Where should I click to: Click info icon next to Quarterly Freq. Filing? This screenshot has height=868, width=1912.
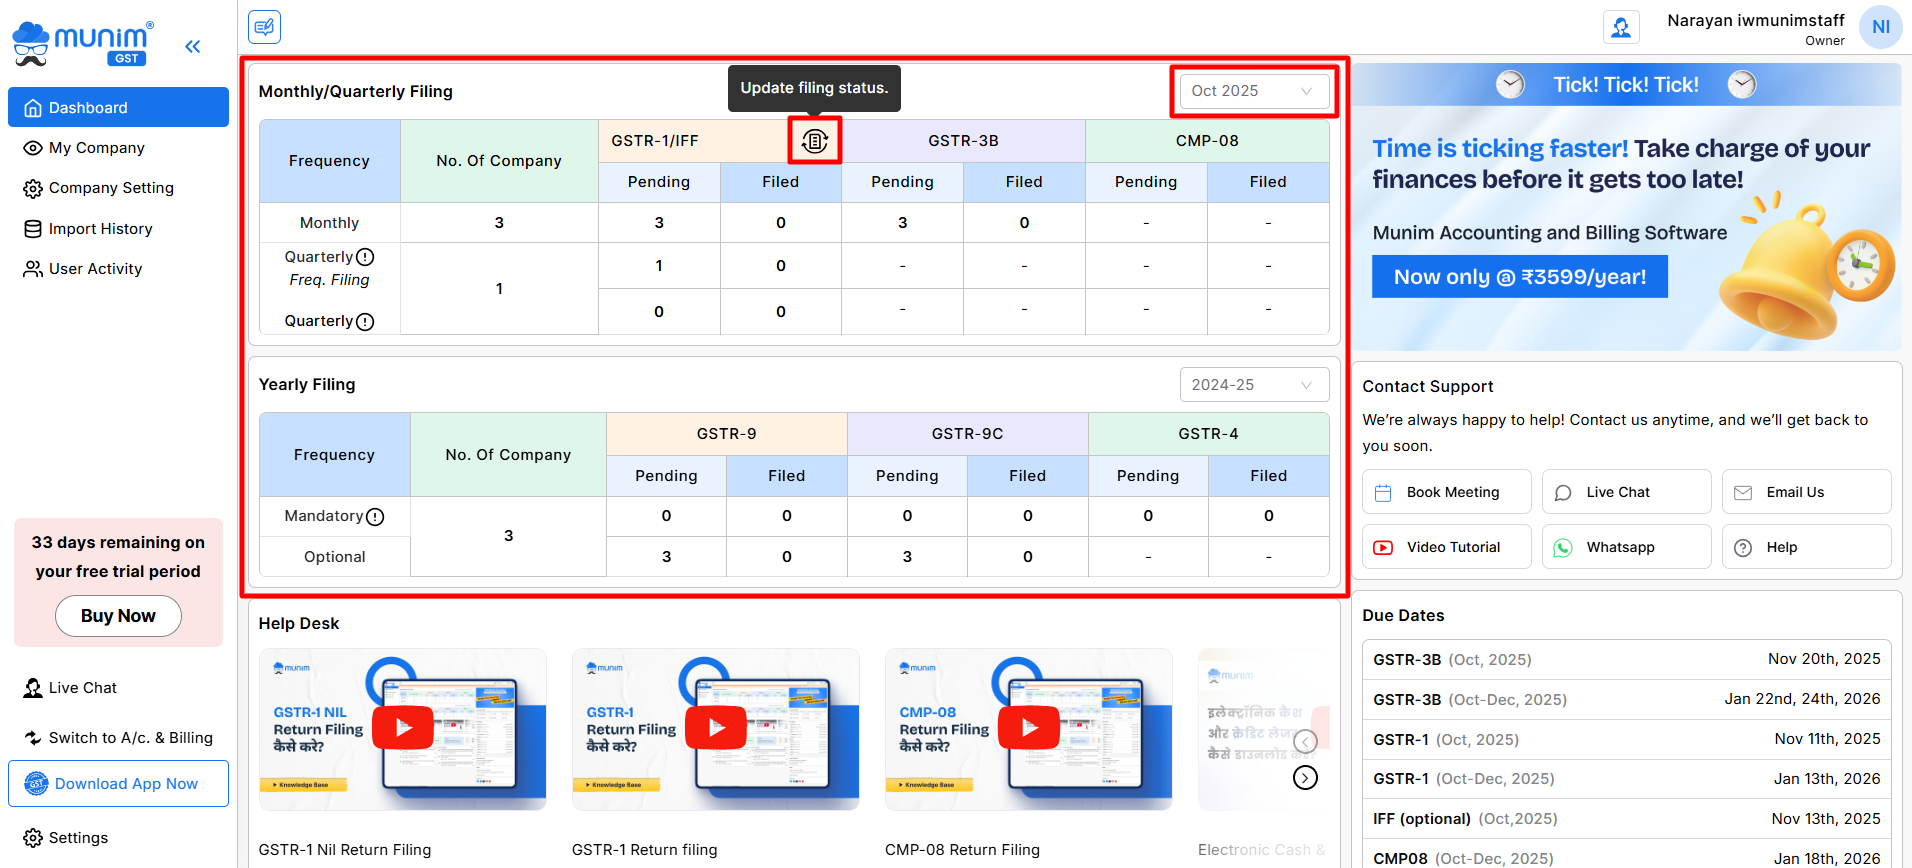coord(365,257)
